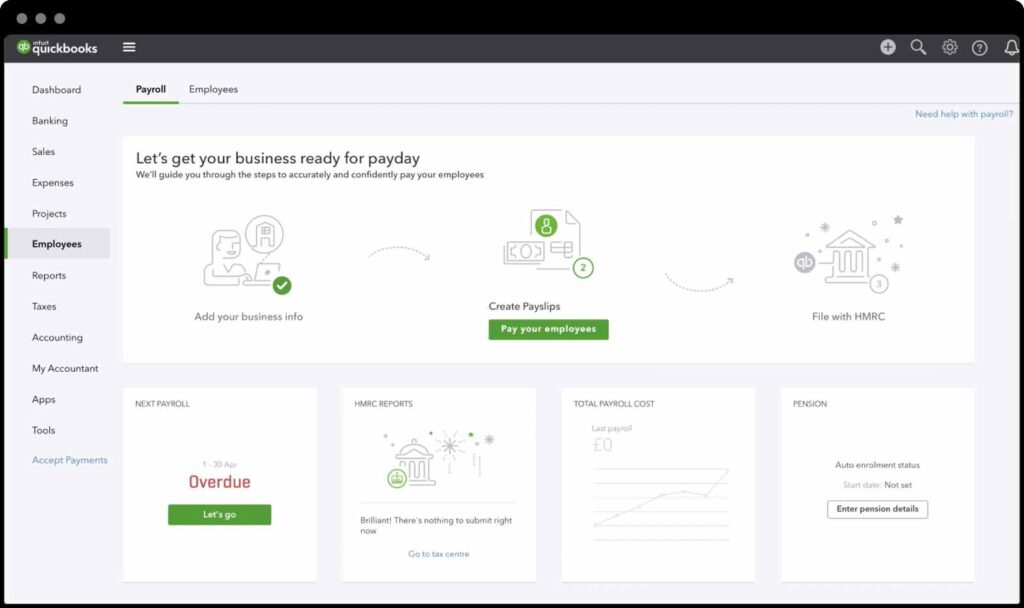Viewport: 1024px width, 608px height.
Task: Select the Payroll tab
Action: click(150, 89)
